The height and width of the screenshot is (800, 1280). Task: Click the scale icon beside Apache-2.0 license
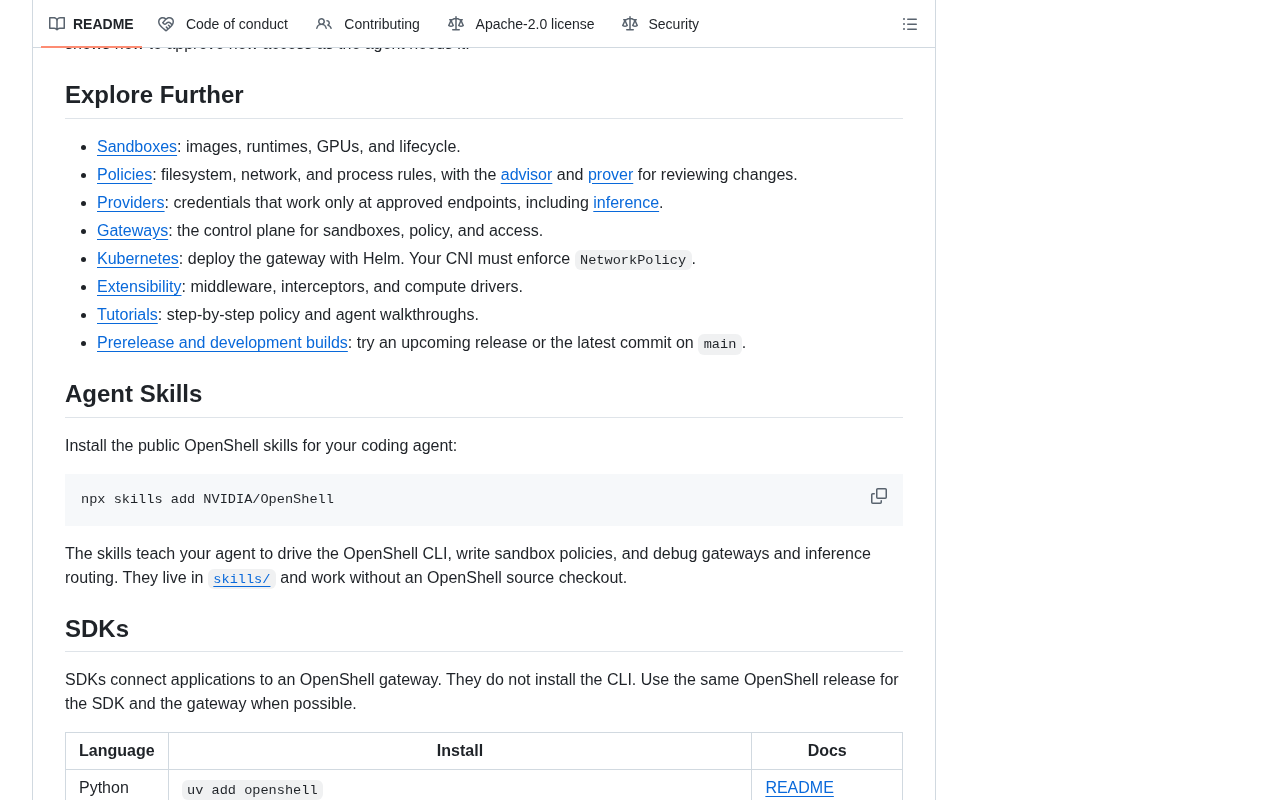[x=456, y=24]
